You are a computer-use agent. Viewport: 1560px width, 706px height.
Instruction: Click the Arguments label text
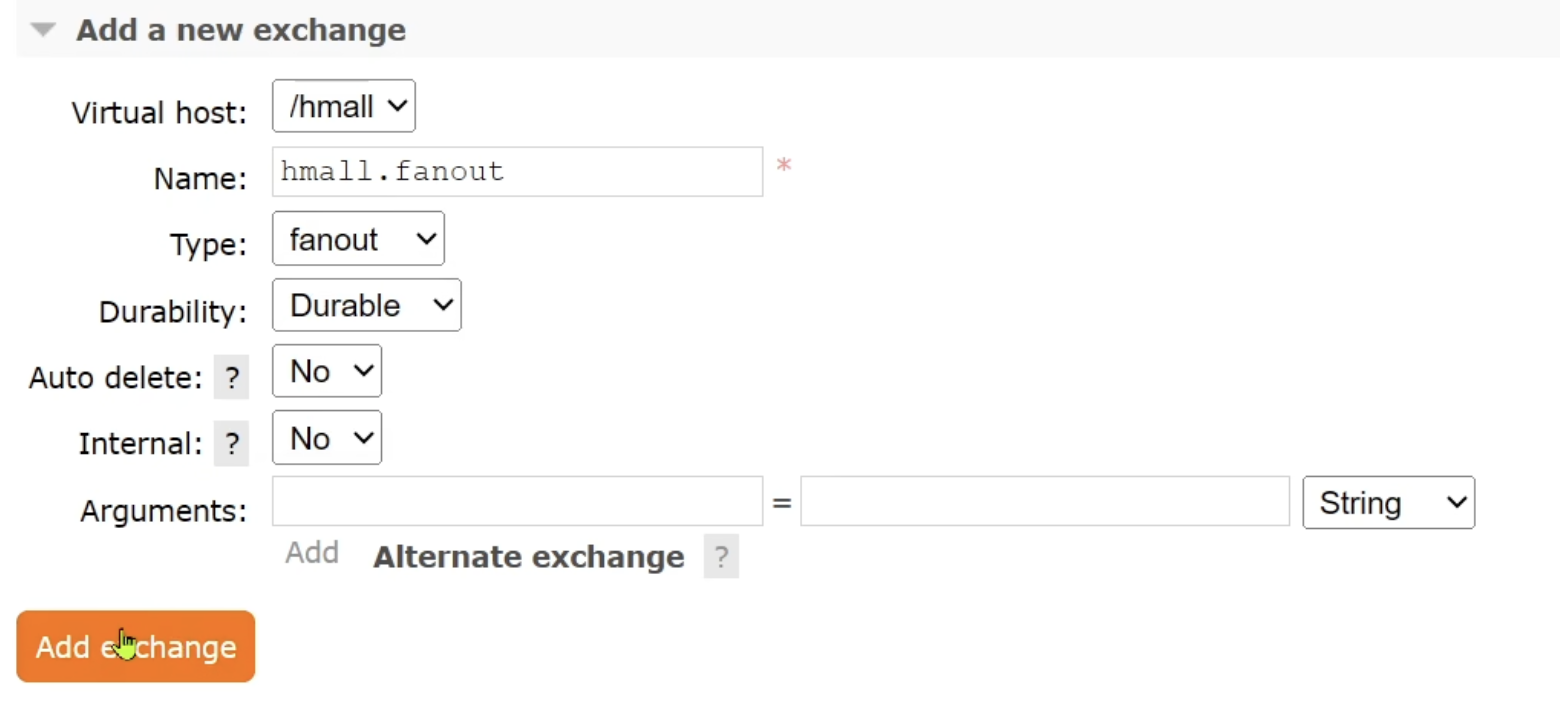coord(163,511)
